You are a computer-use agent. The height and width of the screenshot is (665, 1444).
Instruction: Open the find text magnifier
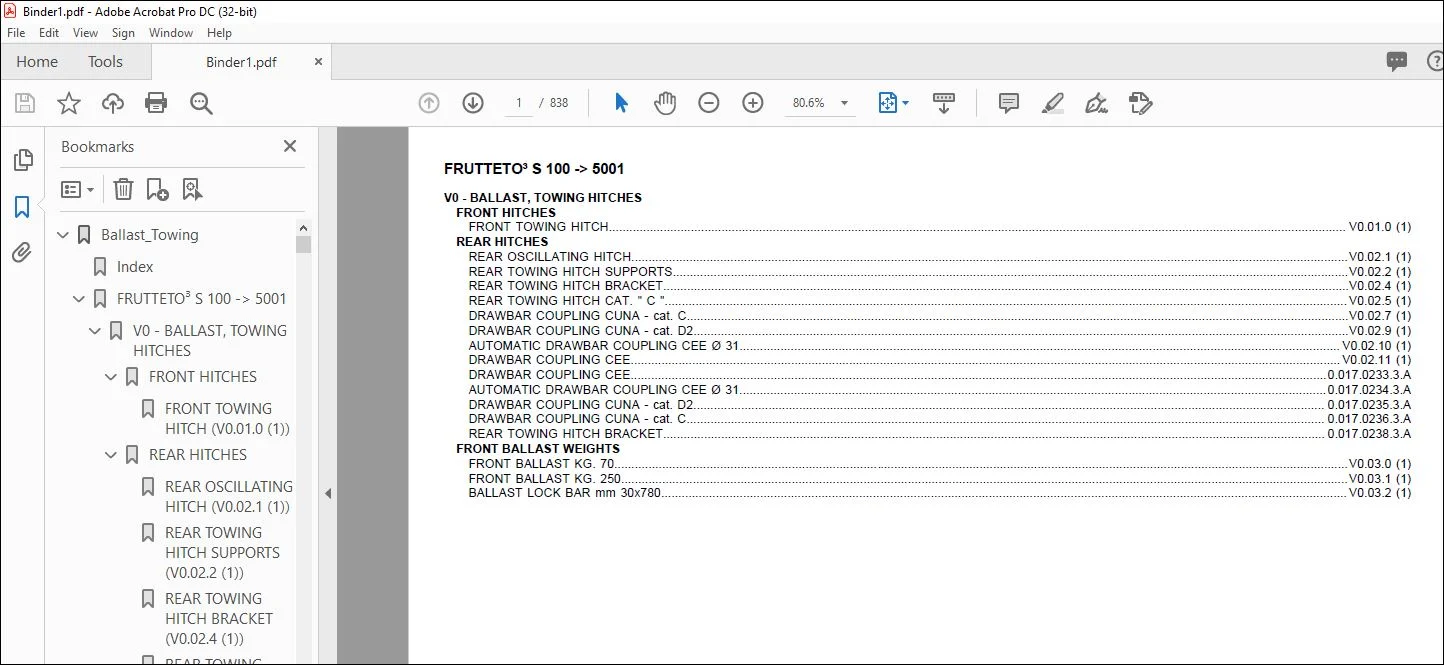coord(201,103)
